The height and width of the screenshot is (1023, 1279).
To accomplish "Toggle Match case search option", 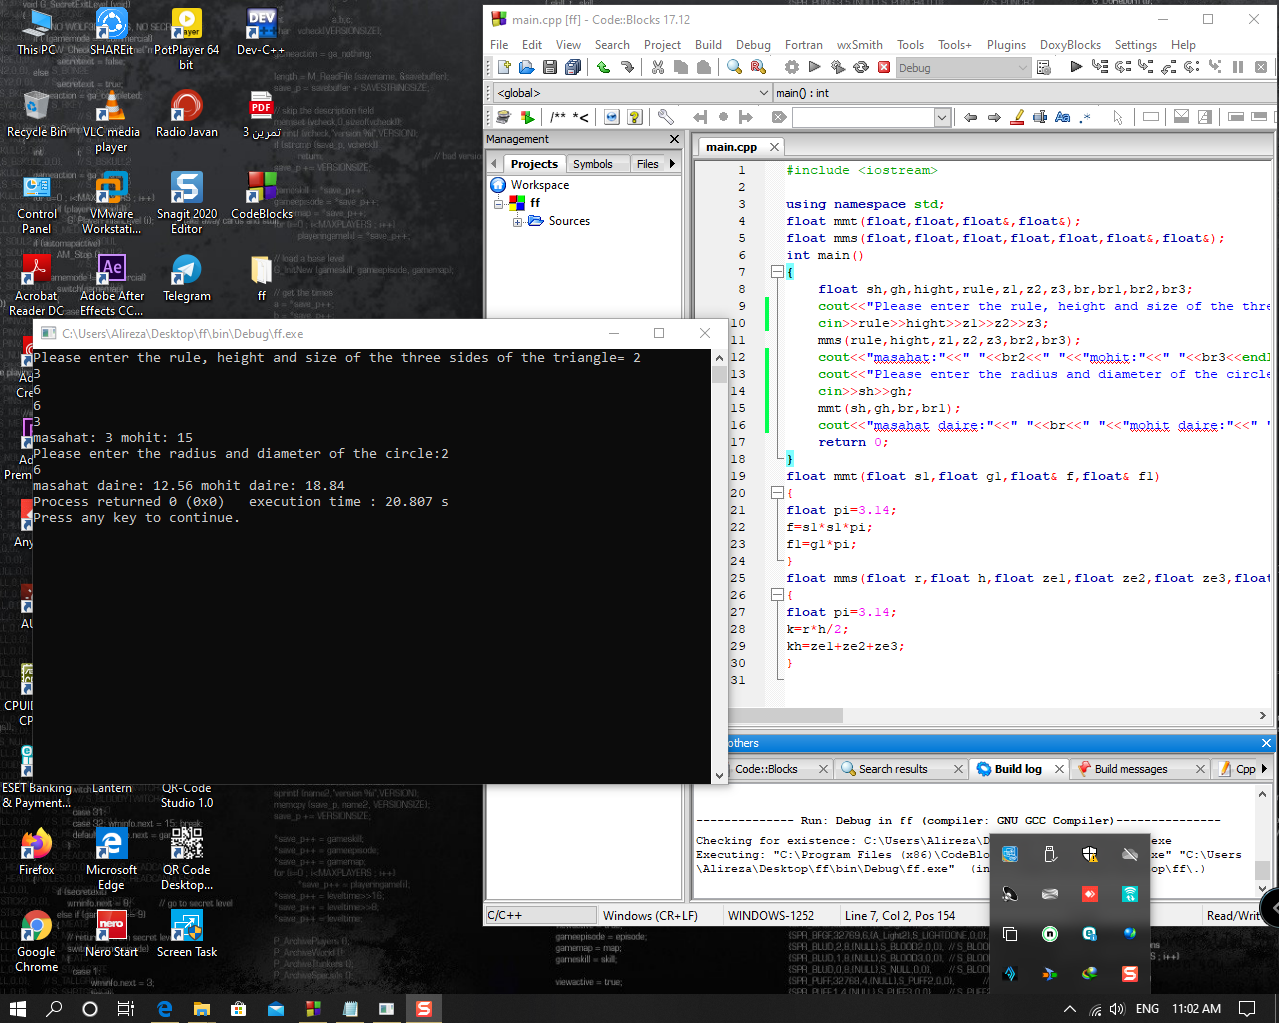I will click(1062, 117).
